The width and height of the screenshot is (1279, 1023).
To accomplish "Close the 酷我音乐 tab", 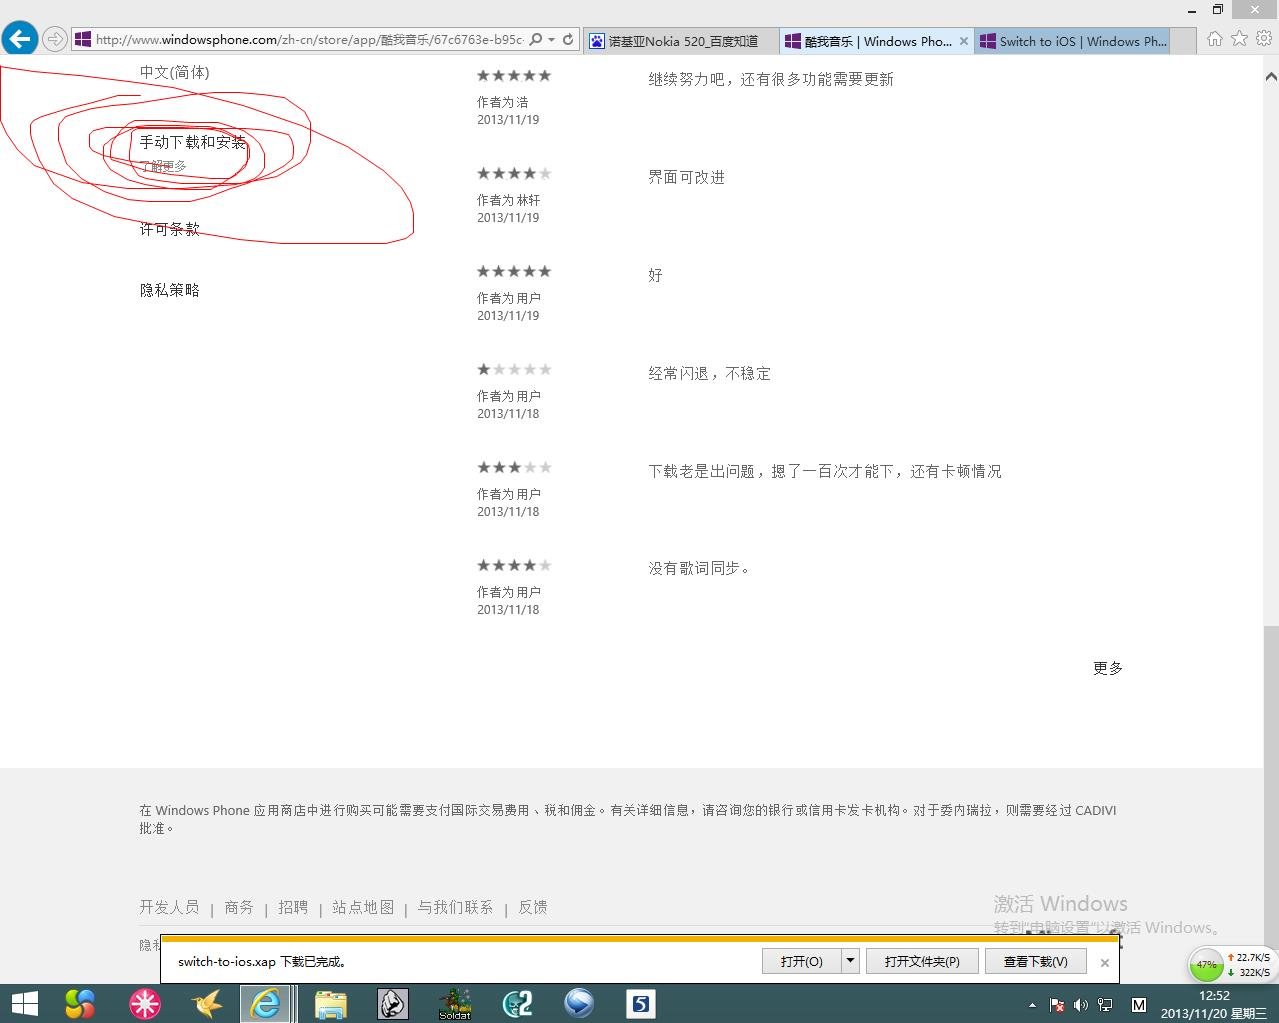I will pos(964,41).
